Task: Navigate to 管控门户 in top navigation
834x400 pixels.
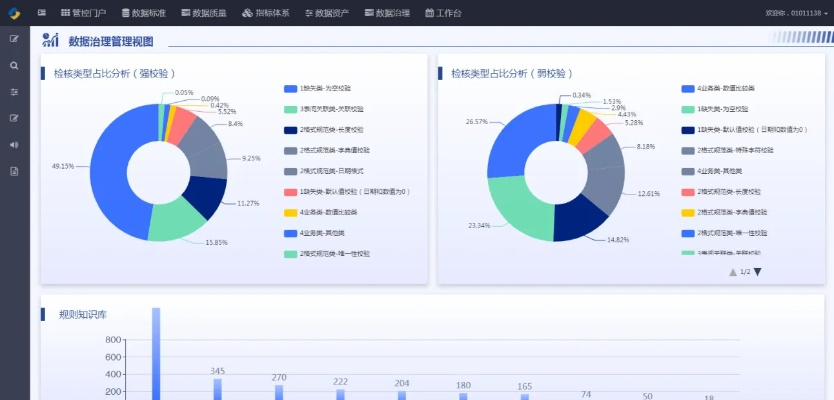Action: click(83, 13)
